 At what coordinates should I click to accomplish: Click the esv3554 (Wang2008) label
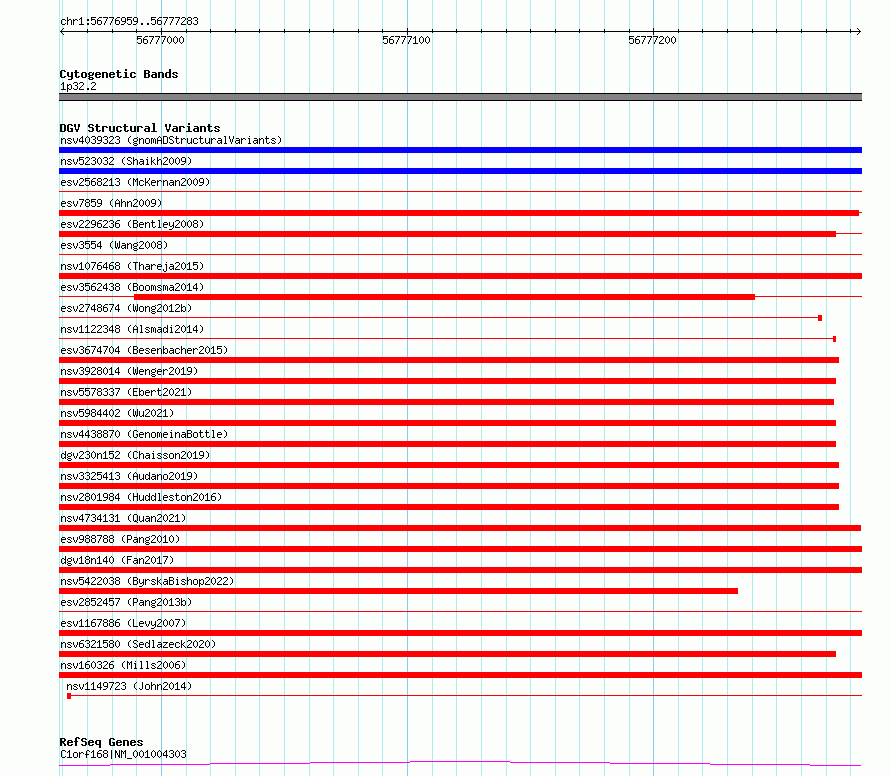(114, 245)
